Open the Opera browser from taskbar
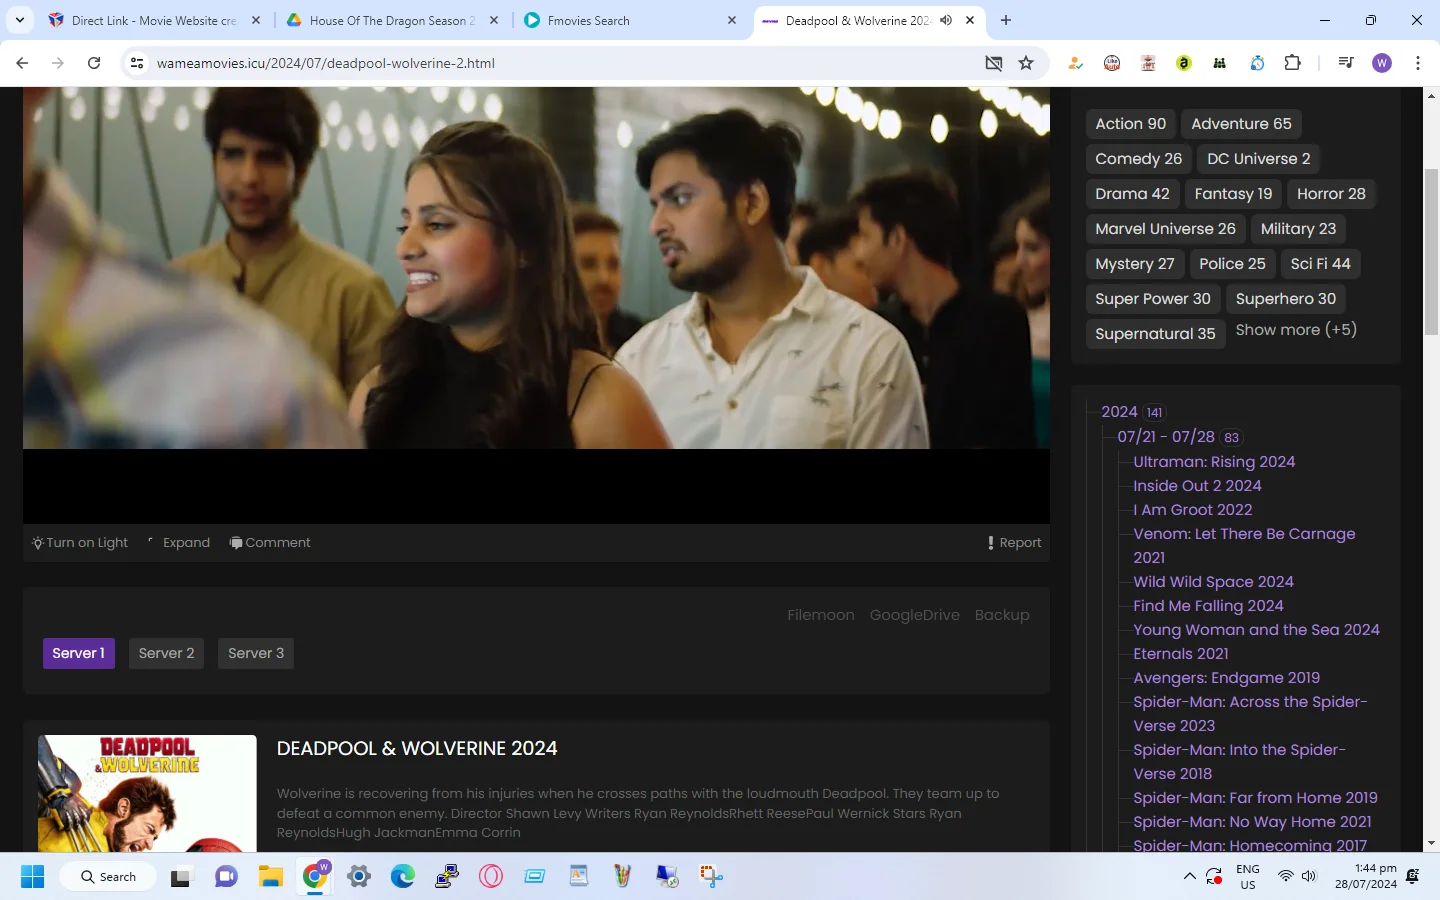This screenshot has width=1440, height=900. [x=490, y=877]
